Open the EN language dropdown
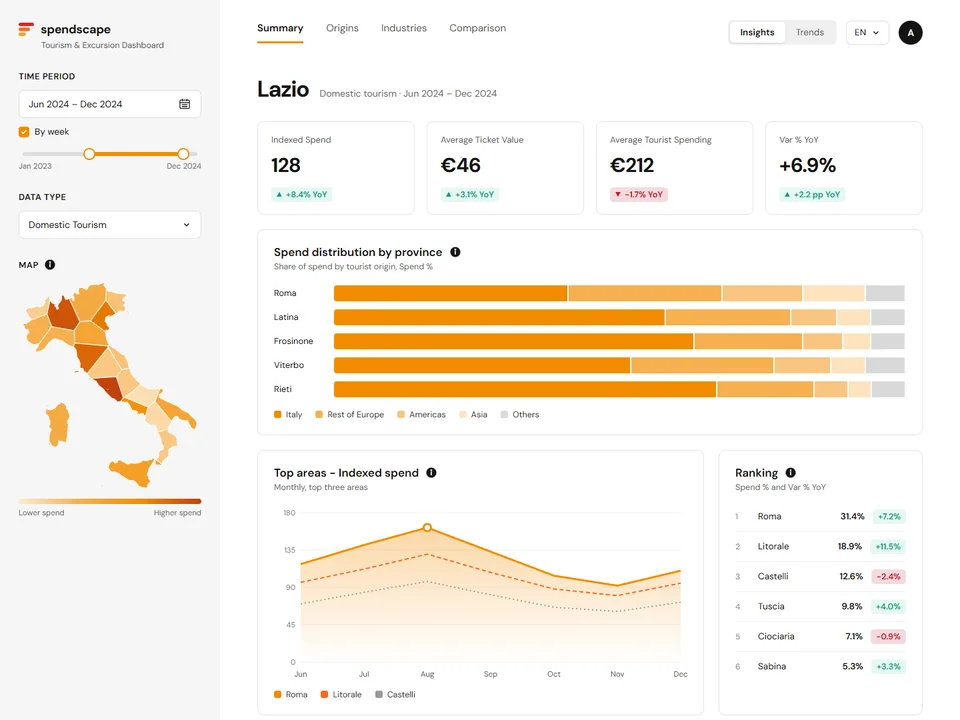 pyautogui.click(x=867, y=32)
